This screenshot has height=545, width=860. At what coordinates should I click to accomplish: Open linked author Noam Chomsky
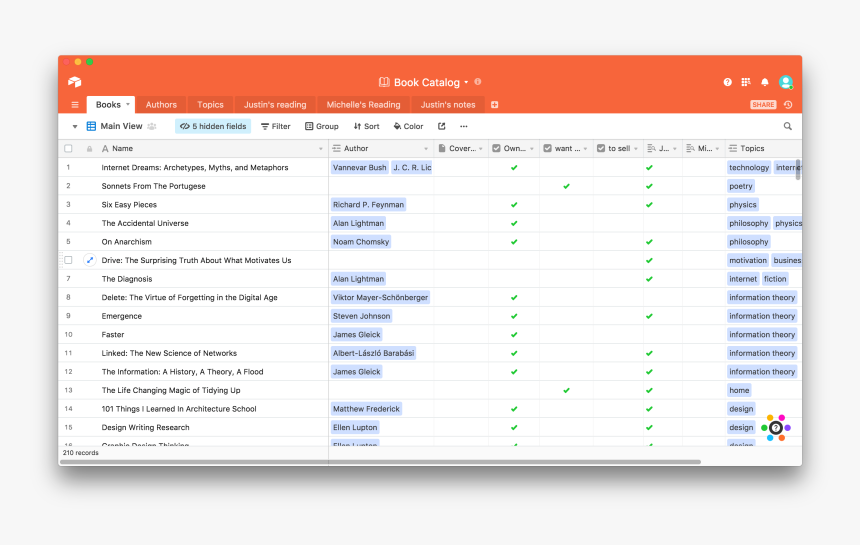pyautogui.click(x=360, y=242)
